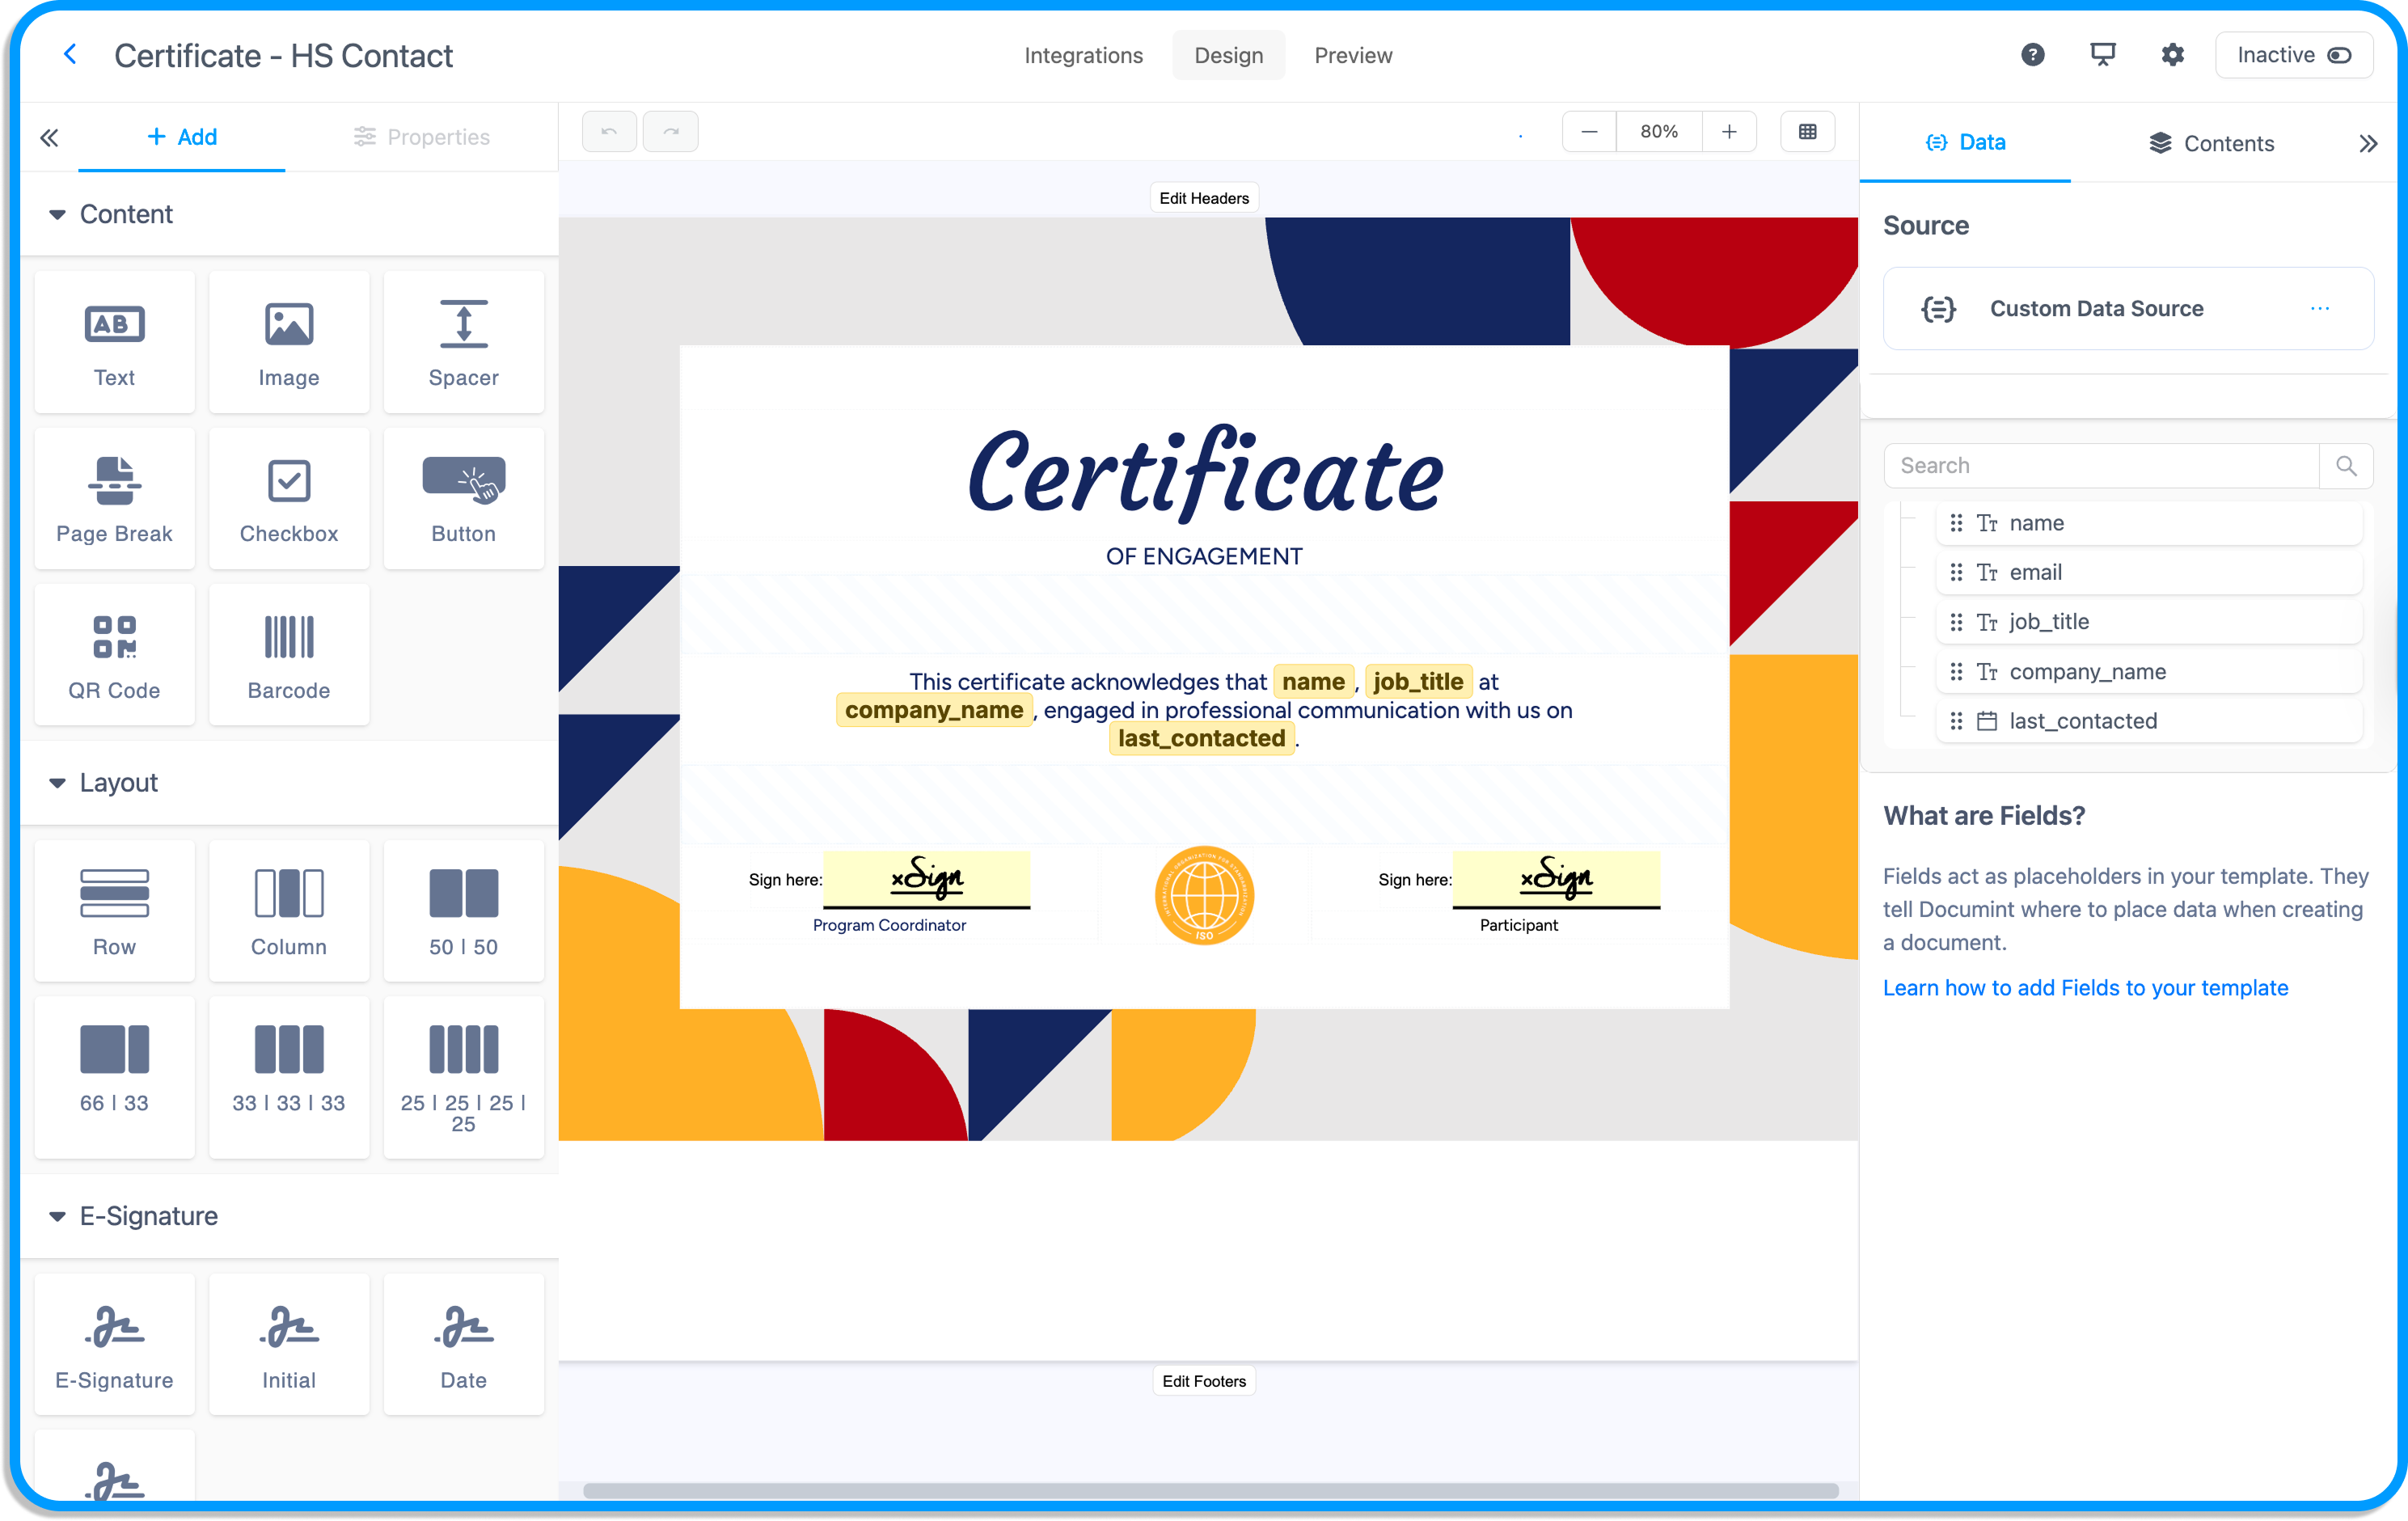Click the undo arrow button
This screenshot has width=2408, height=1521.
pos(609,132)
